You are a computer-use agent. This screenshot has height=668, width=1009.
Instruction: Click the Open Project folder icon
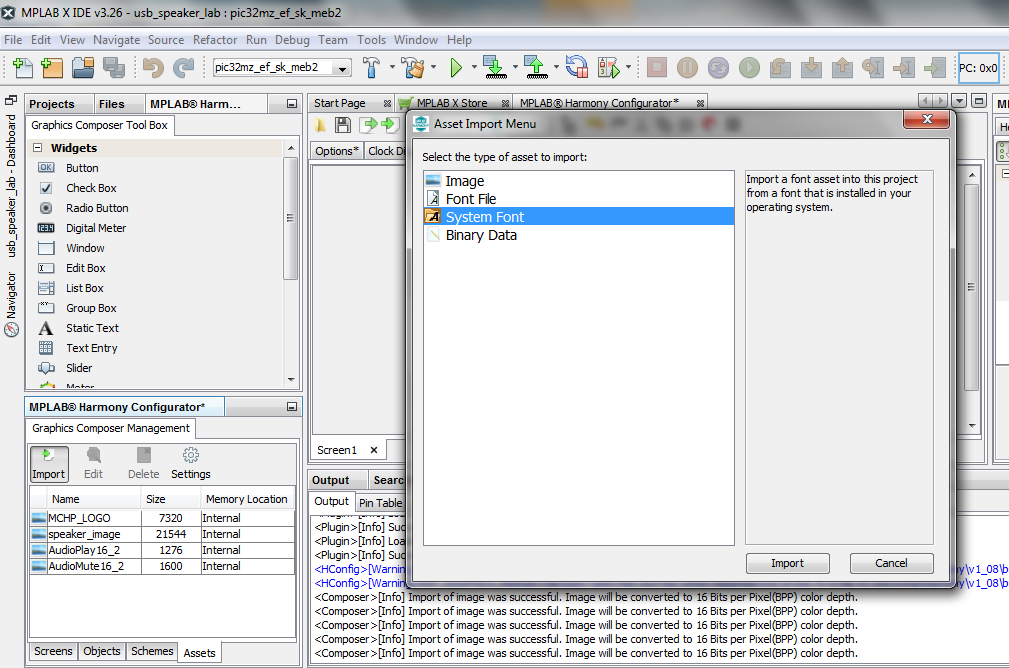pos(82,68)
